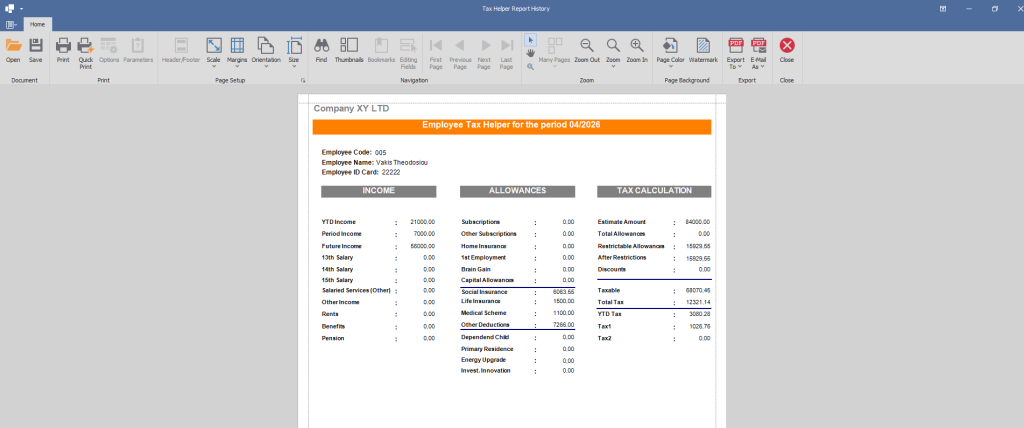Close the print preview with red X
The image size is (1024, 428).
(x=787, y=46)
